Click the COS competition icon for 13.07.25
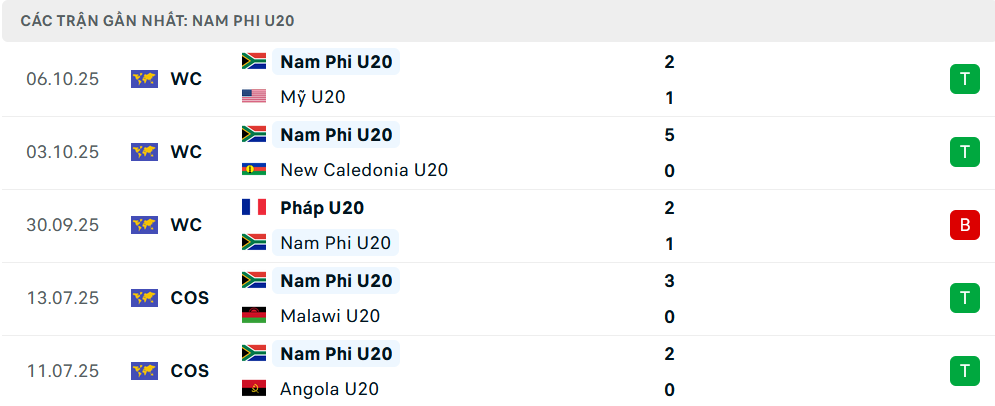995x406 pixels. (x=145, y=298)
